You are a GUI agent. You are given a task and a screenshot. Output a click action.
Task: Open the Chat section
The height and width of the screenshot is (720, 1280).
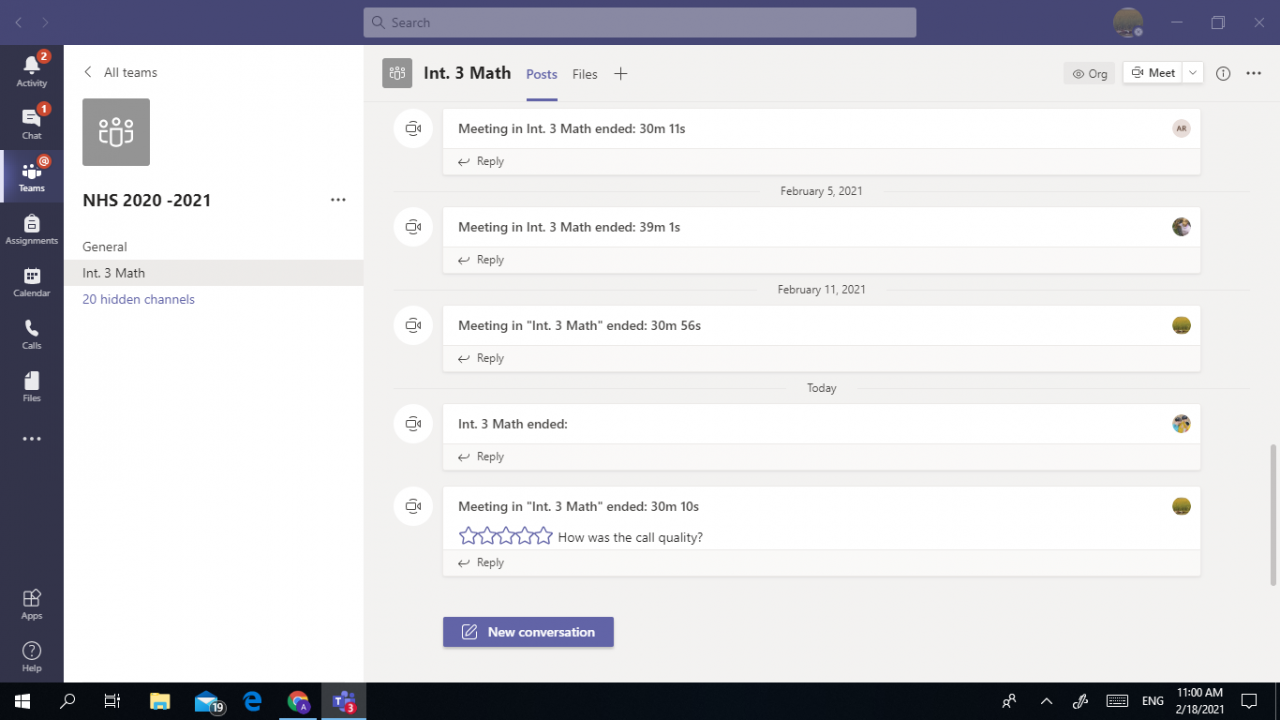point(32,122)
